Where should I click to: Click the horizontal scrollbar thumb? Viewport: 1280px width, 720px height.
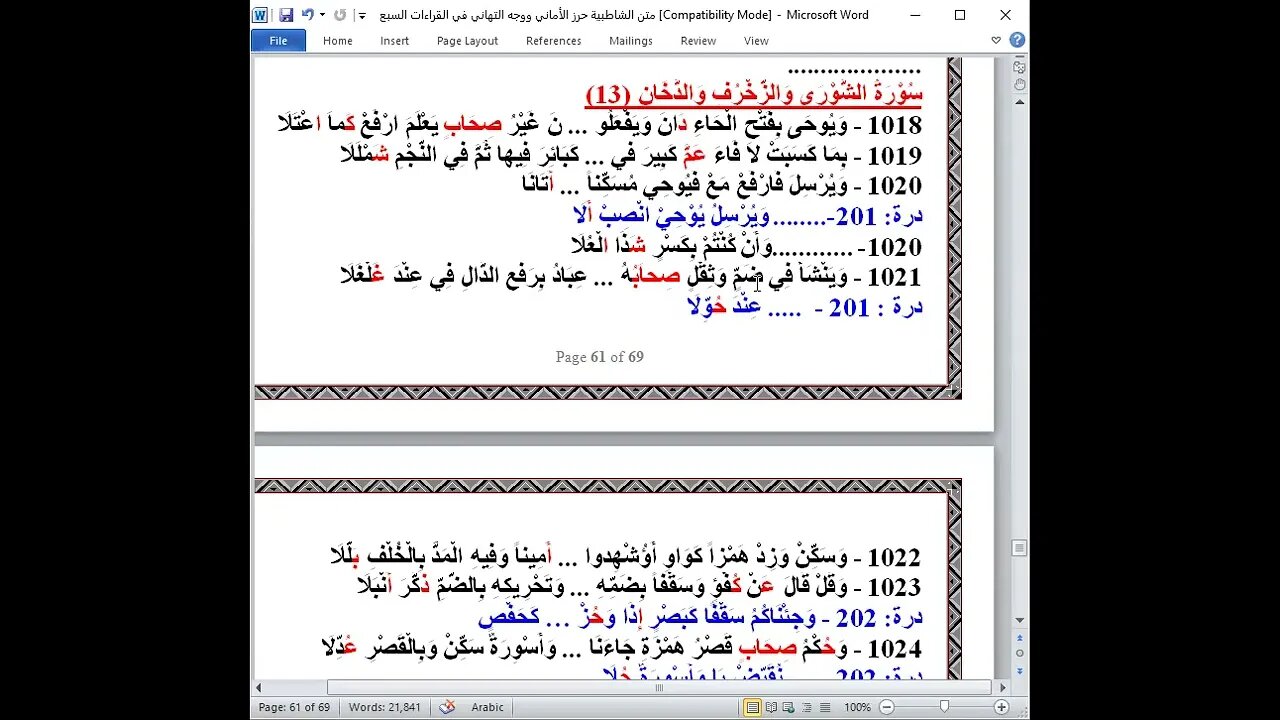pos(659,688)
